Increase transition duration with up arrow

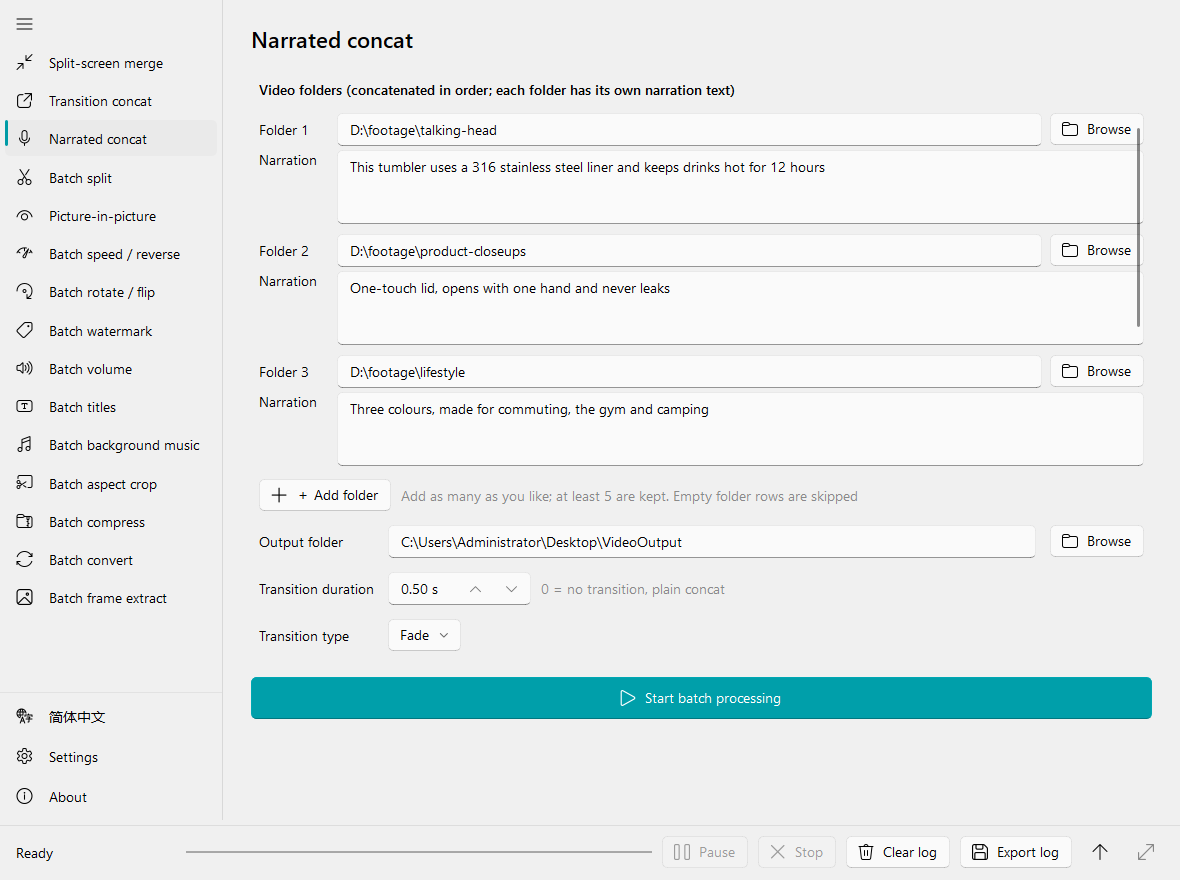click(476, 589)
